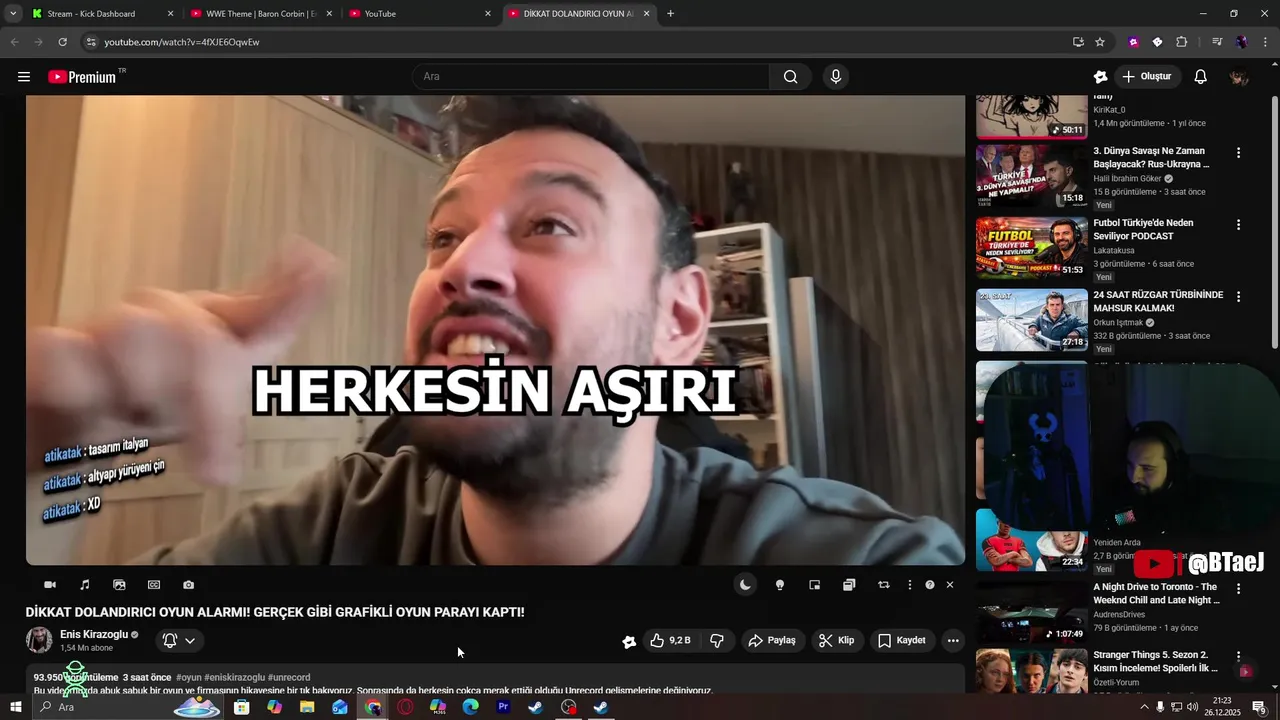Open the enhancer bar vertical dots menu
1280x720 pixels.
click(x=909, y=585)
